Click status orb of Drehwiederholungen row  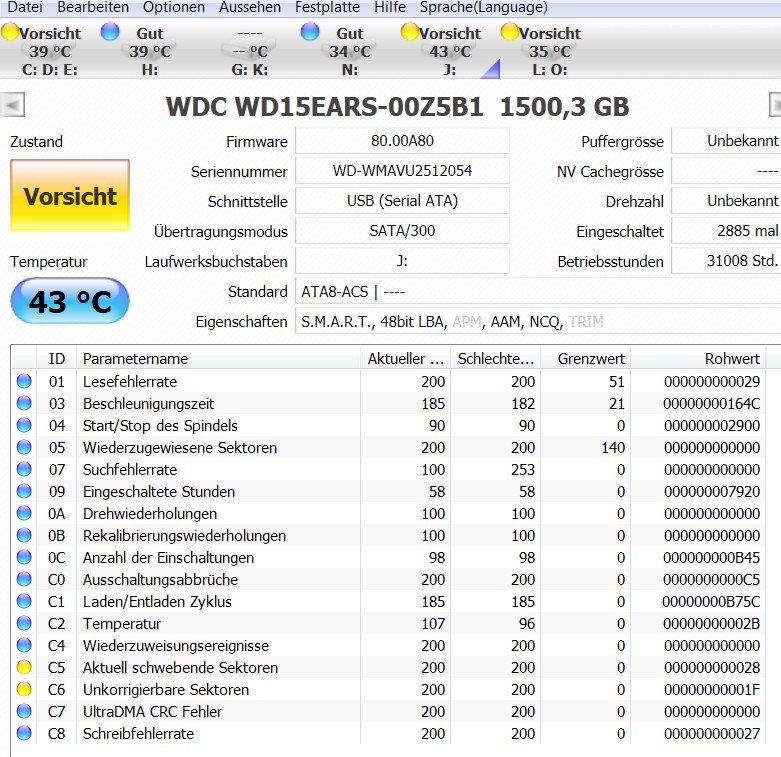[24, 513]
